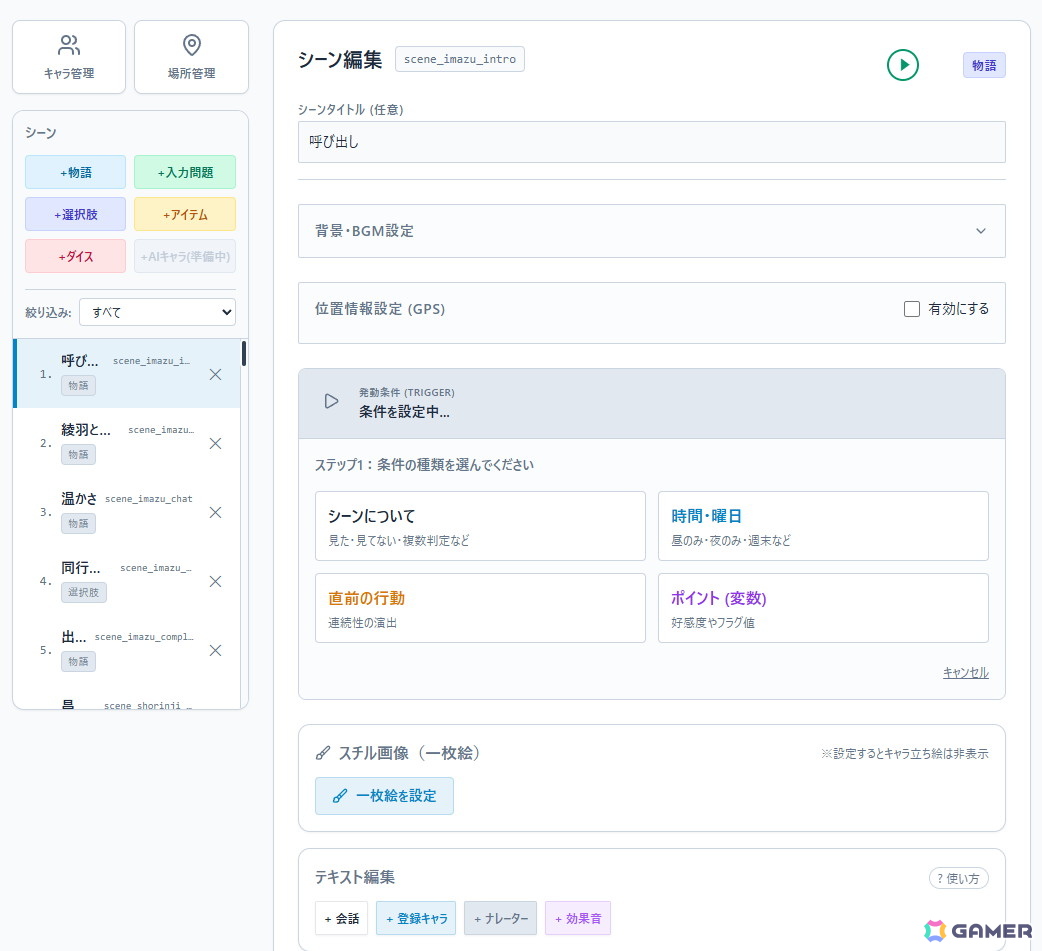This screenshot has height=951, width=1042.
Task: Click the scene list scrollbar
Action: click(x=244, y=354)
